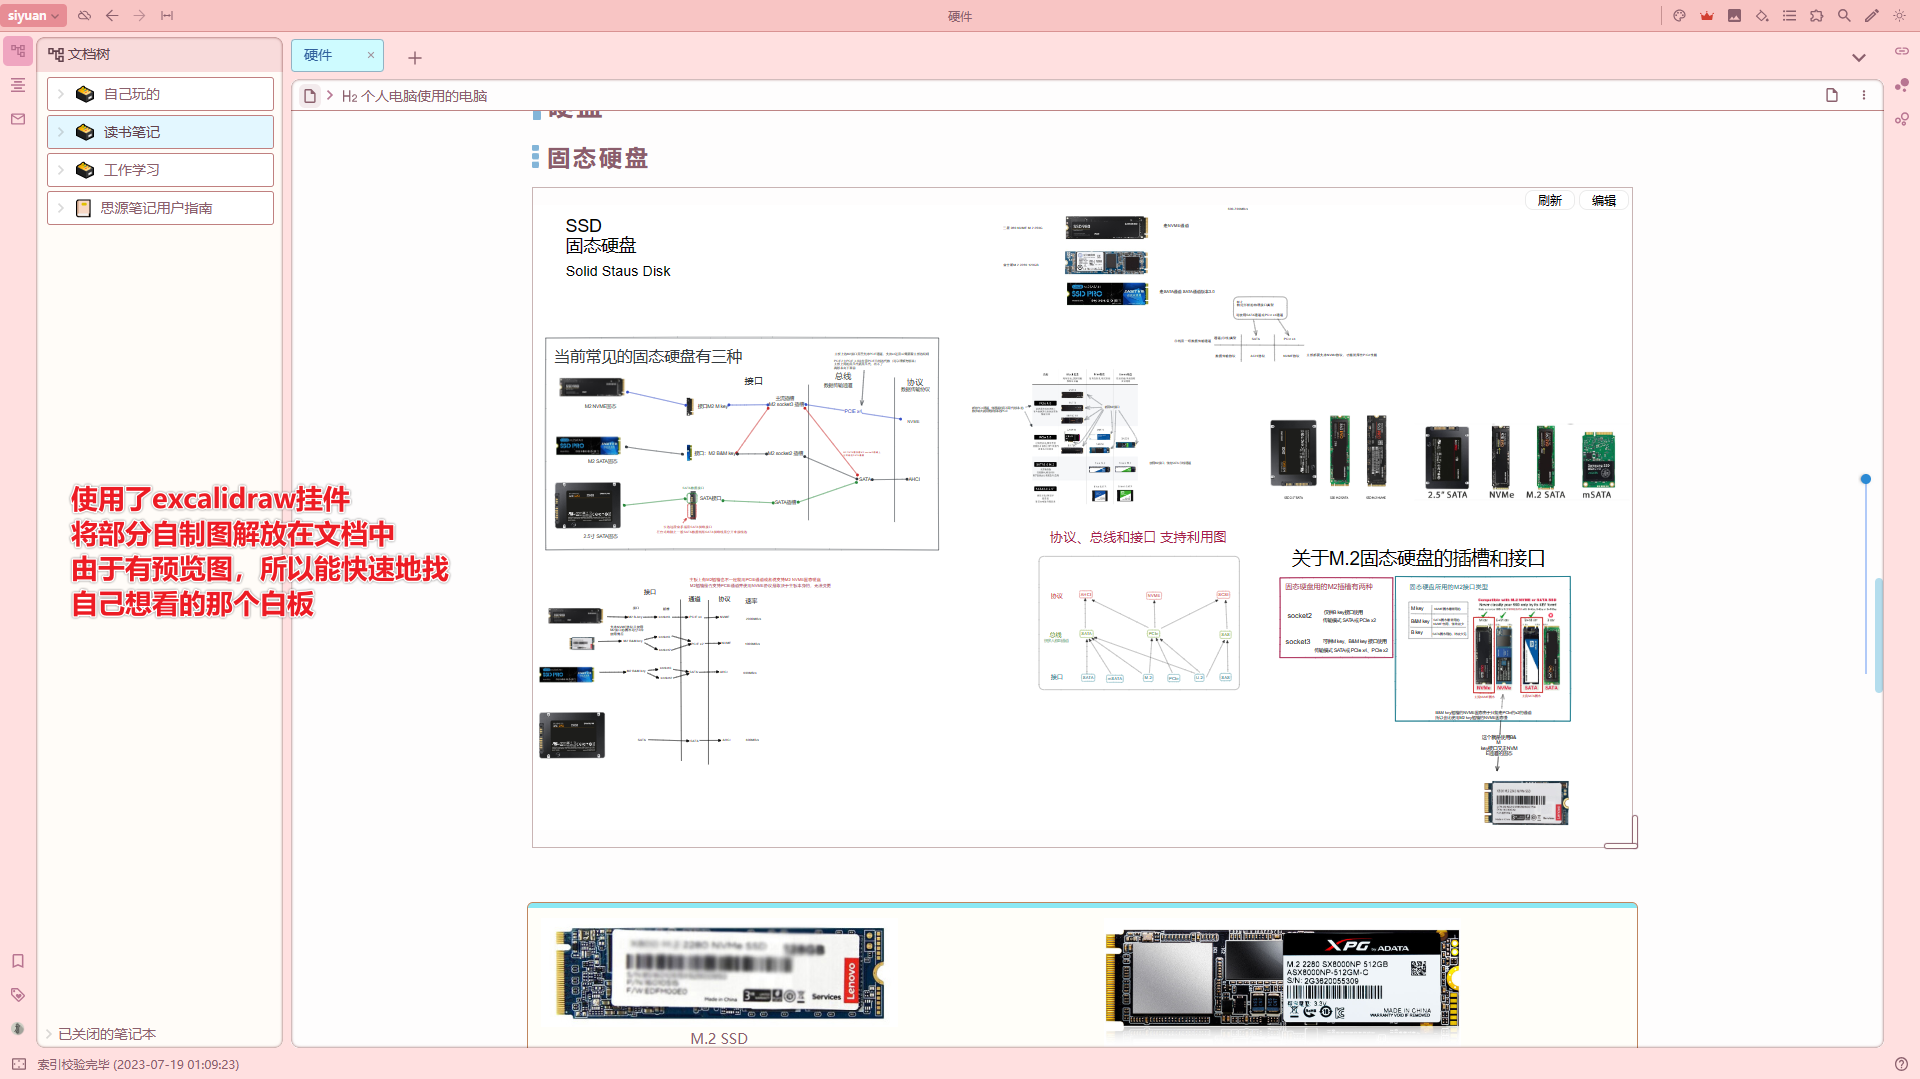Toggle light/dark mode with sun icon
1920x1079 pixels.
pos(1899,16)
